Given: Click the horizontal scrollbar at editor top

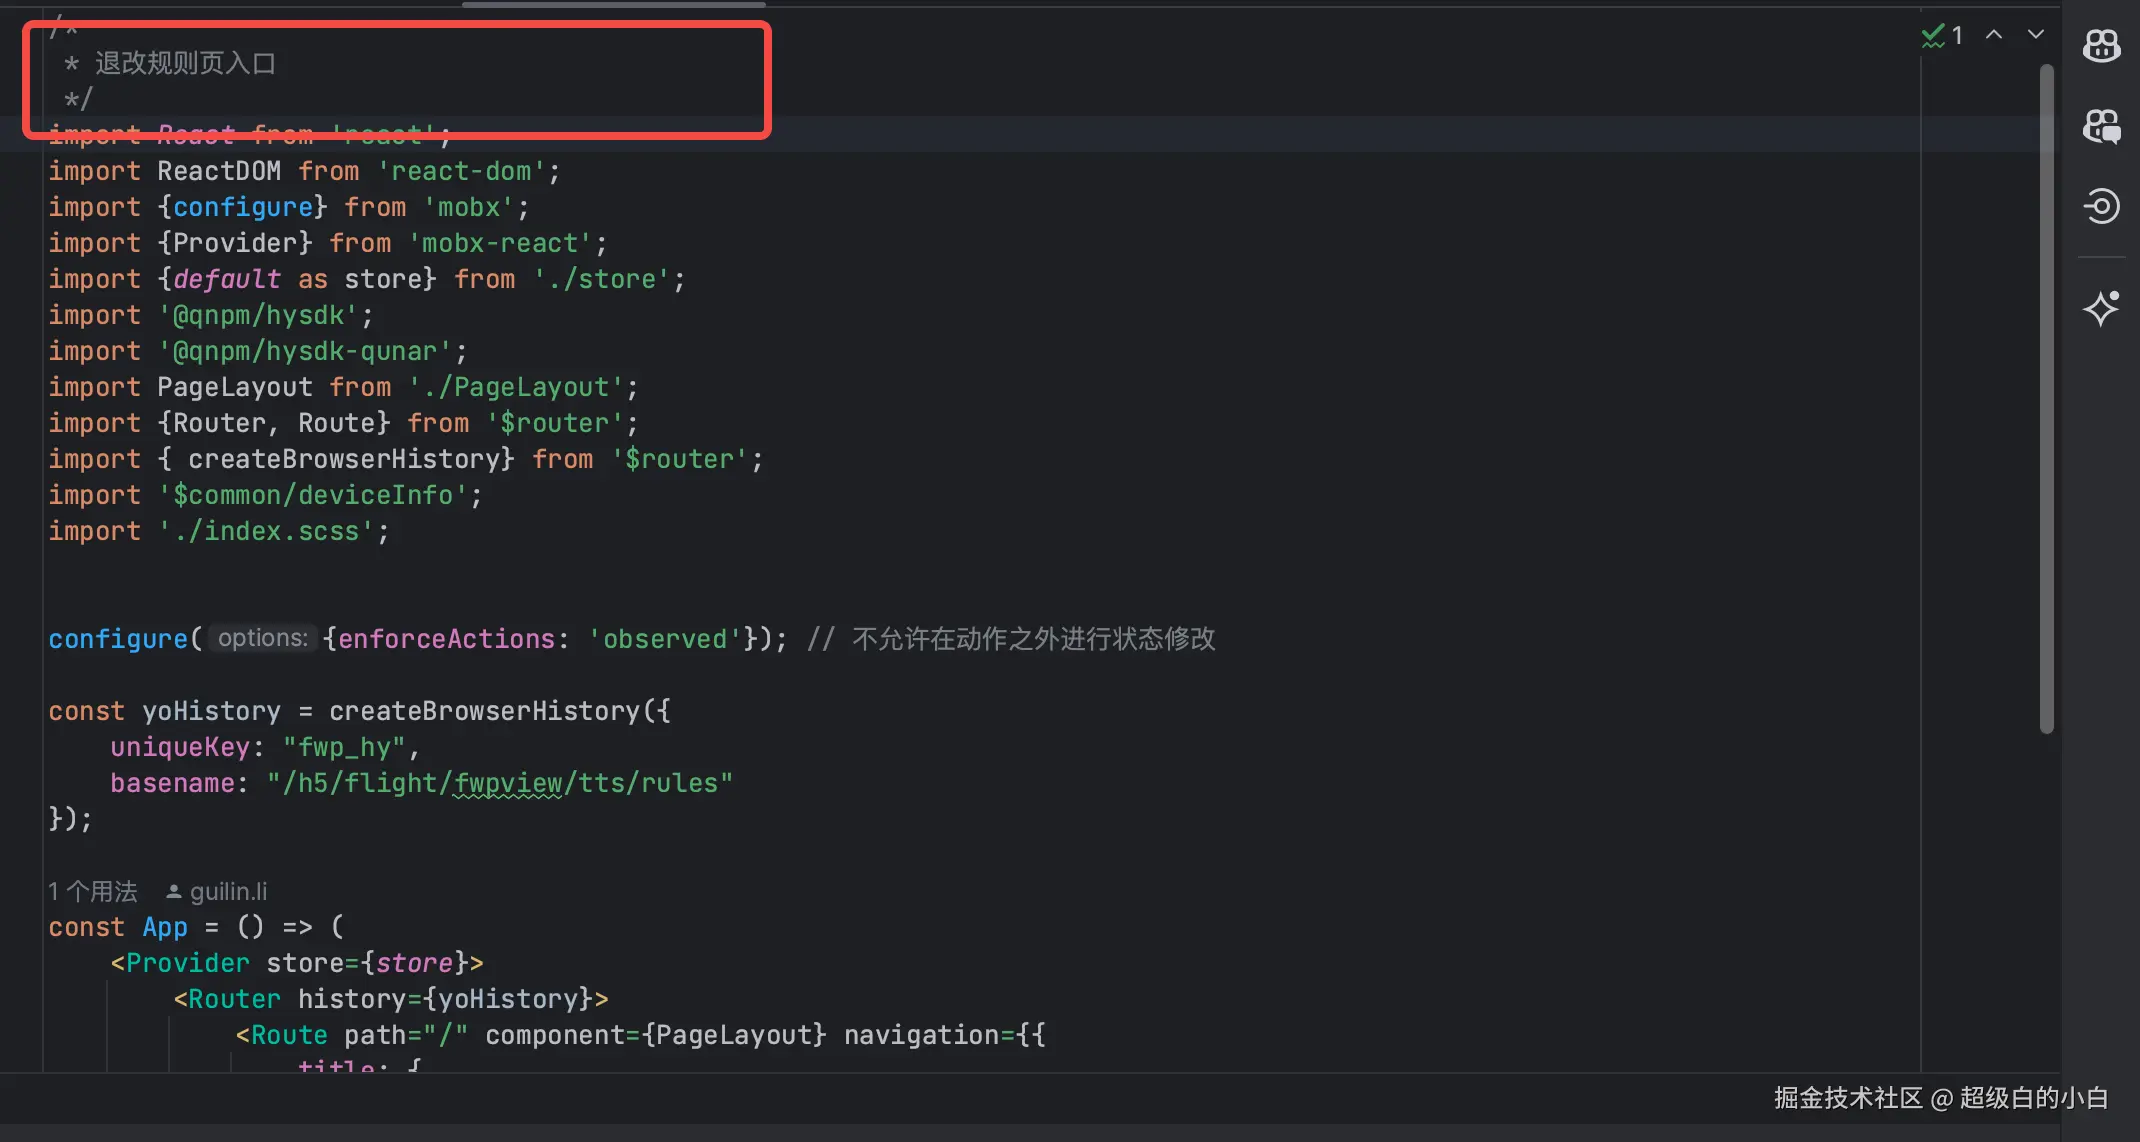Looking at the screenshot, I should (x=613, y=5).
